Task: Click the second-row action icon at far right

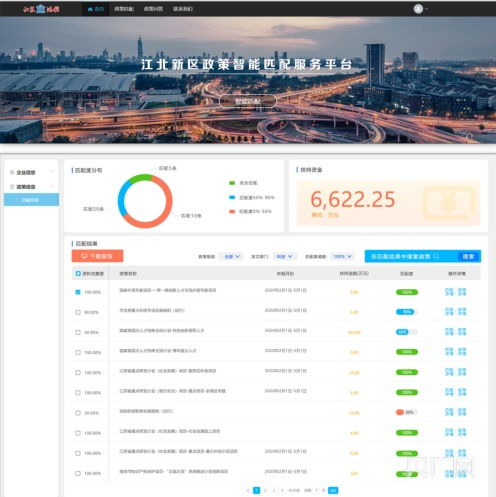Action: click(x=462, y=312)
